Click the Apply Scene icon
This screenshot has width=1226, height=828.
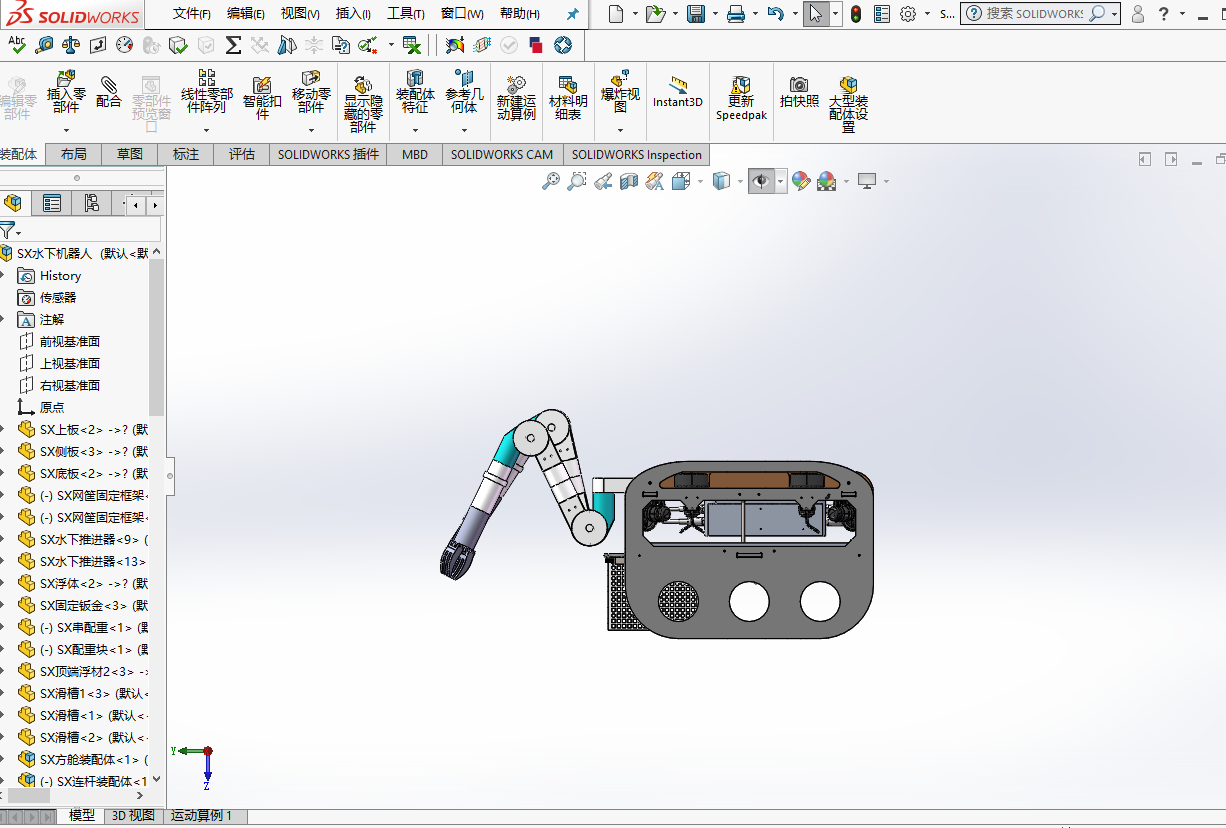826,181
